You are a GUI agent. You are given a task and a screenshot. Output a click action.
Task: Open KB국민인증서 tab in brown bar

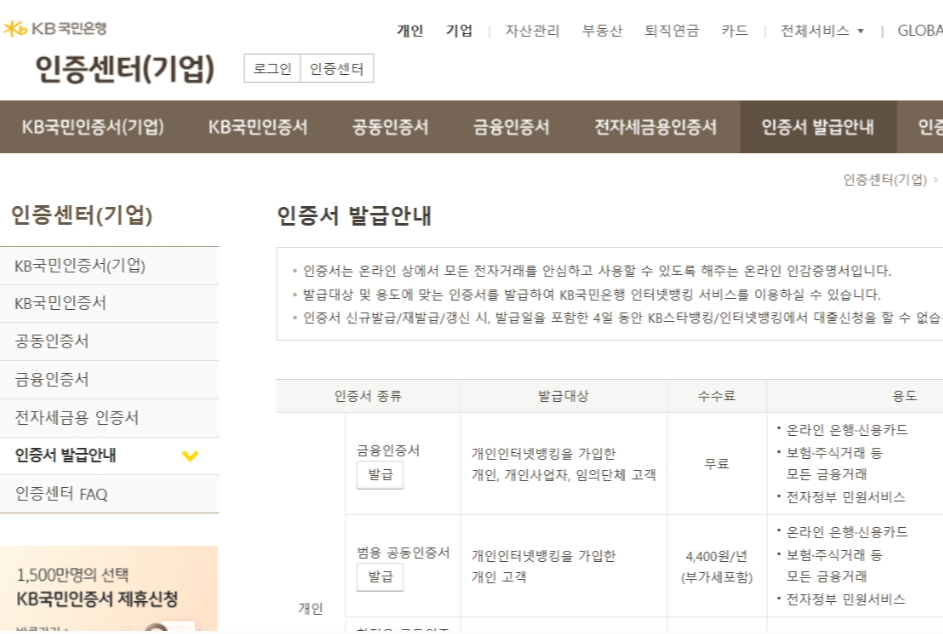click(258, 127)
